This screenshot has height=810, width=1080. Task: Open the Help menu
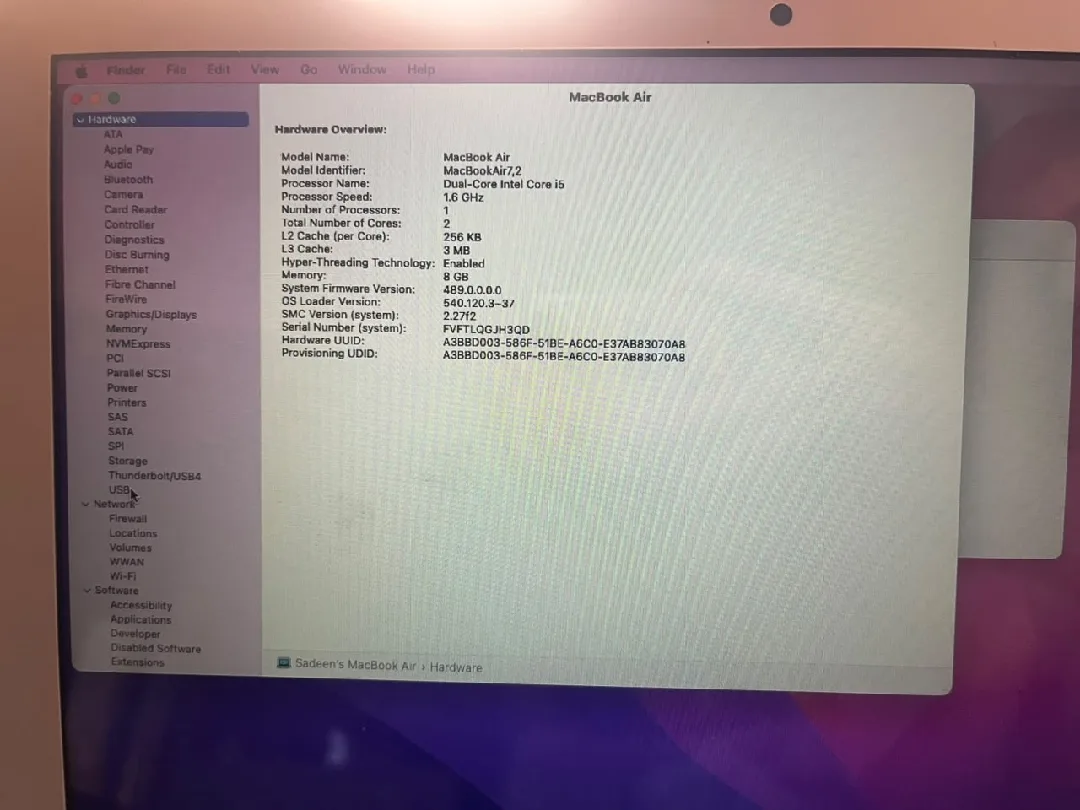tap(421, 70)
